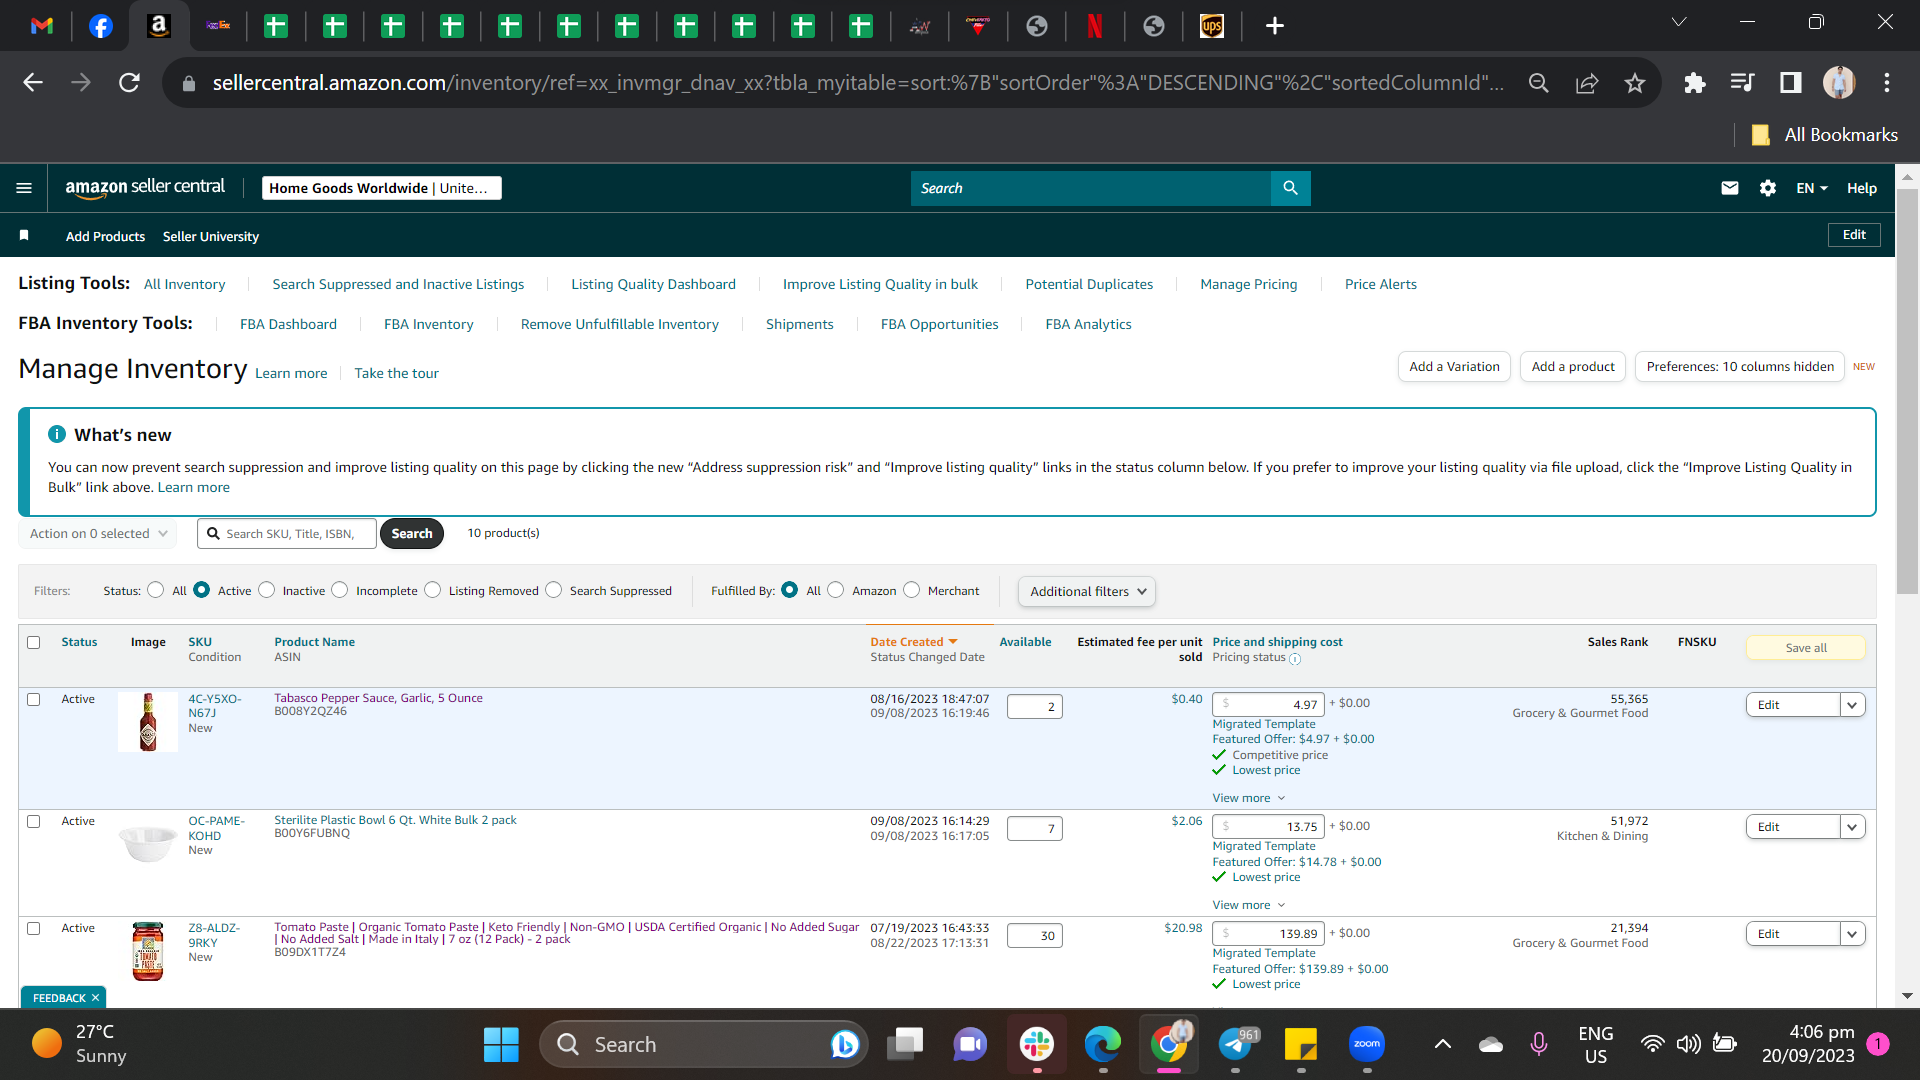This screenshot has height=1080, width=1920.
Task: Open the FBA Dashboard link
Action: tap(288, 324)
